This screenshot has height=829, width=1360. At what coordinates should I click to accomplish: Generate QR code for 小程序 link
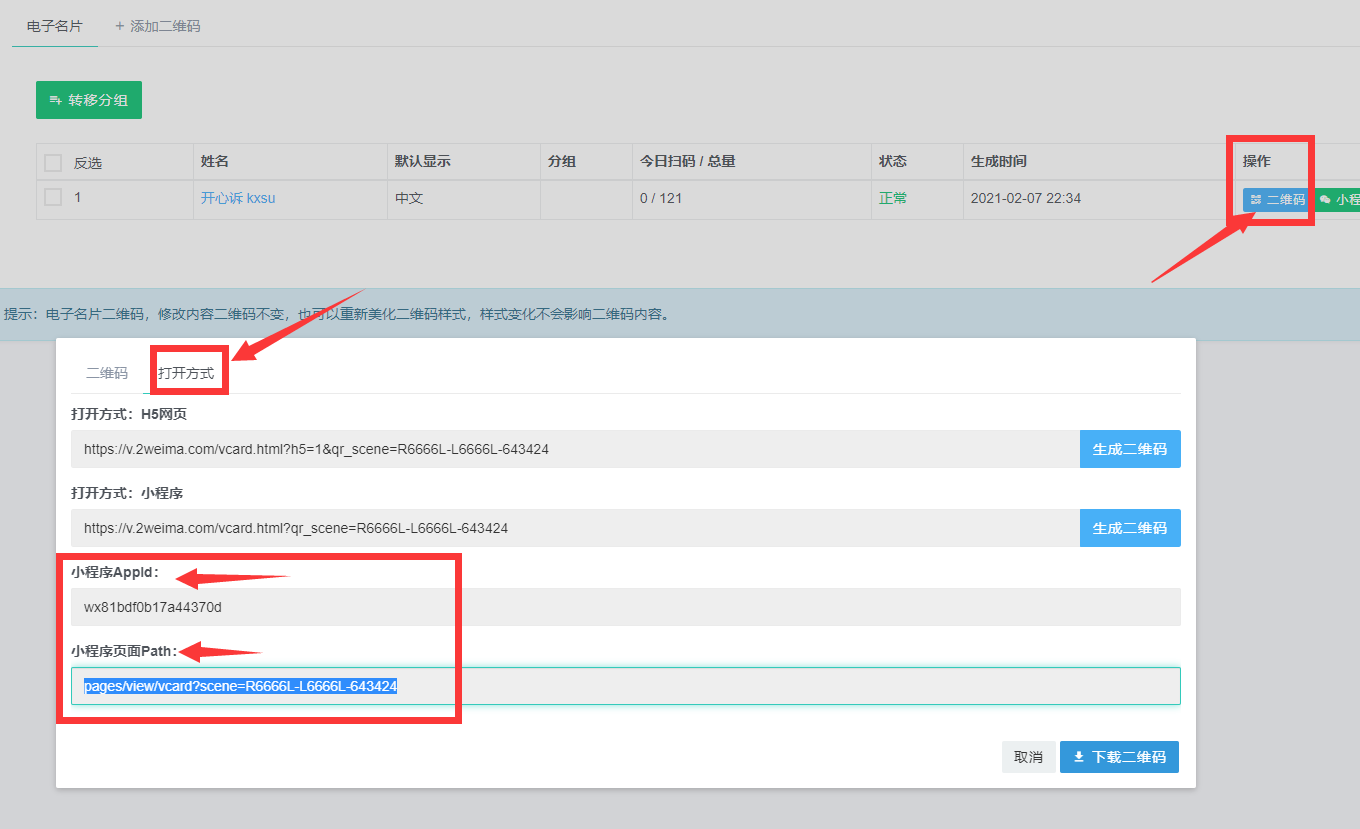(x=1129, y=528)
